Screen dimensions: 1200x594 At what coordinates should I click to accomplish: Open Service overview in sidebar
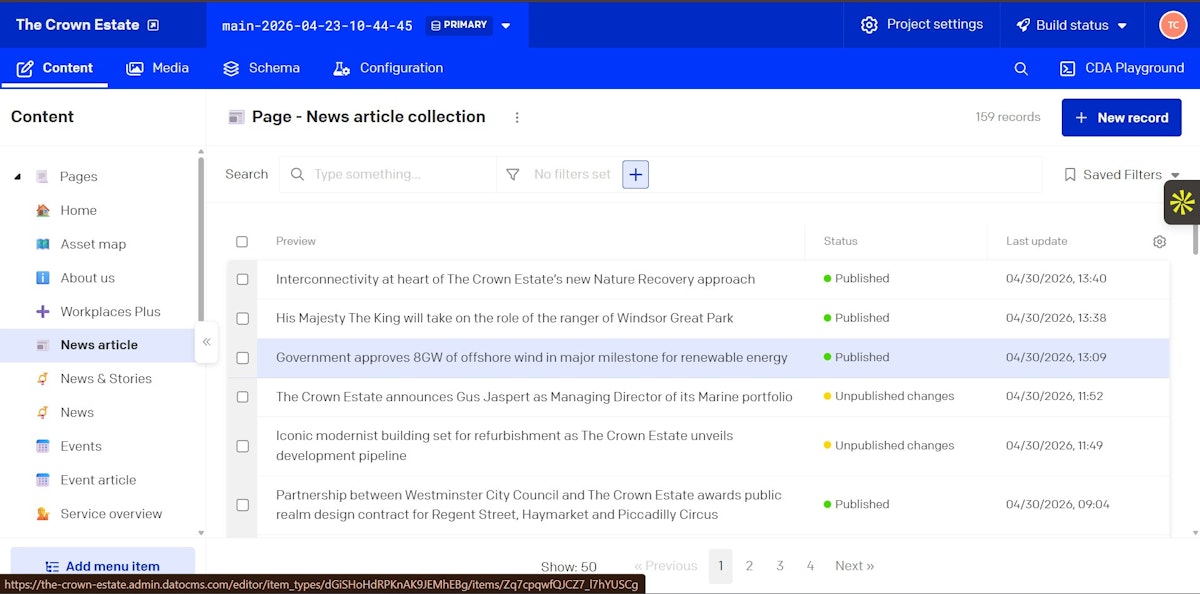click(x=111, y=514)
